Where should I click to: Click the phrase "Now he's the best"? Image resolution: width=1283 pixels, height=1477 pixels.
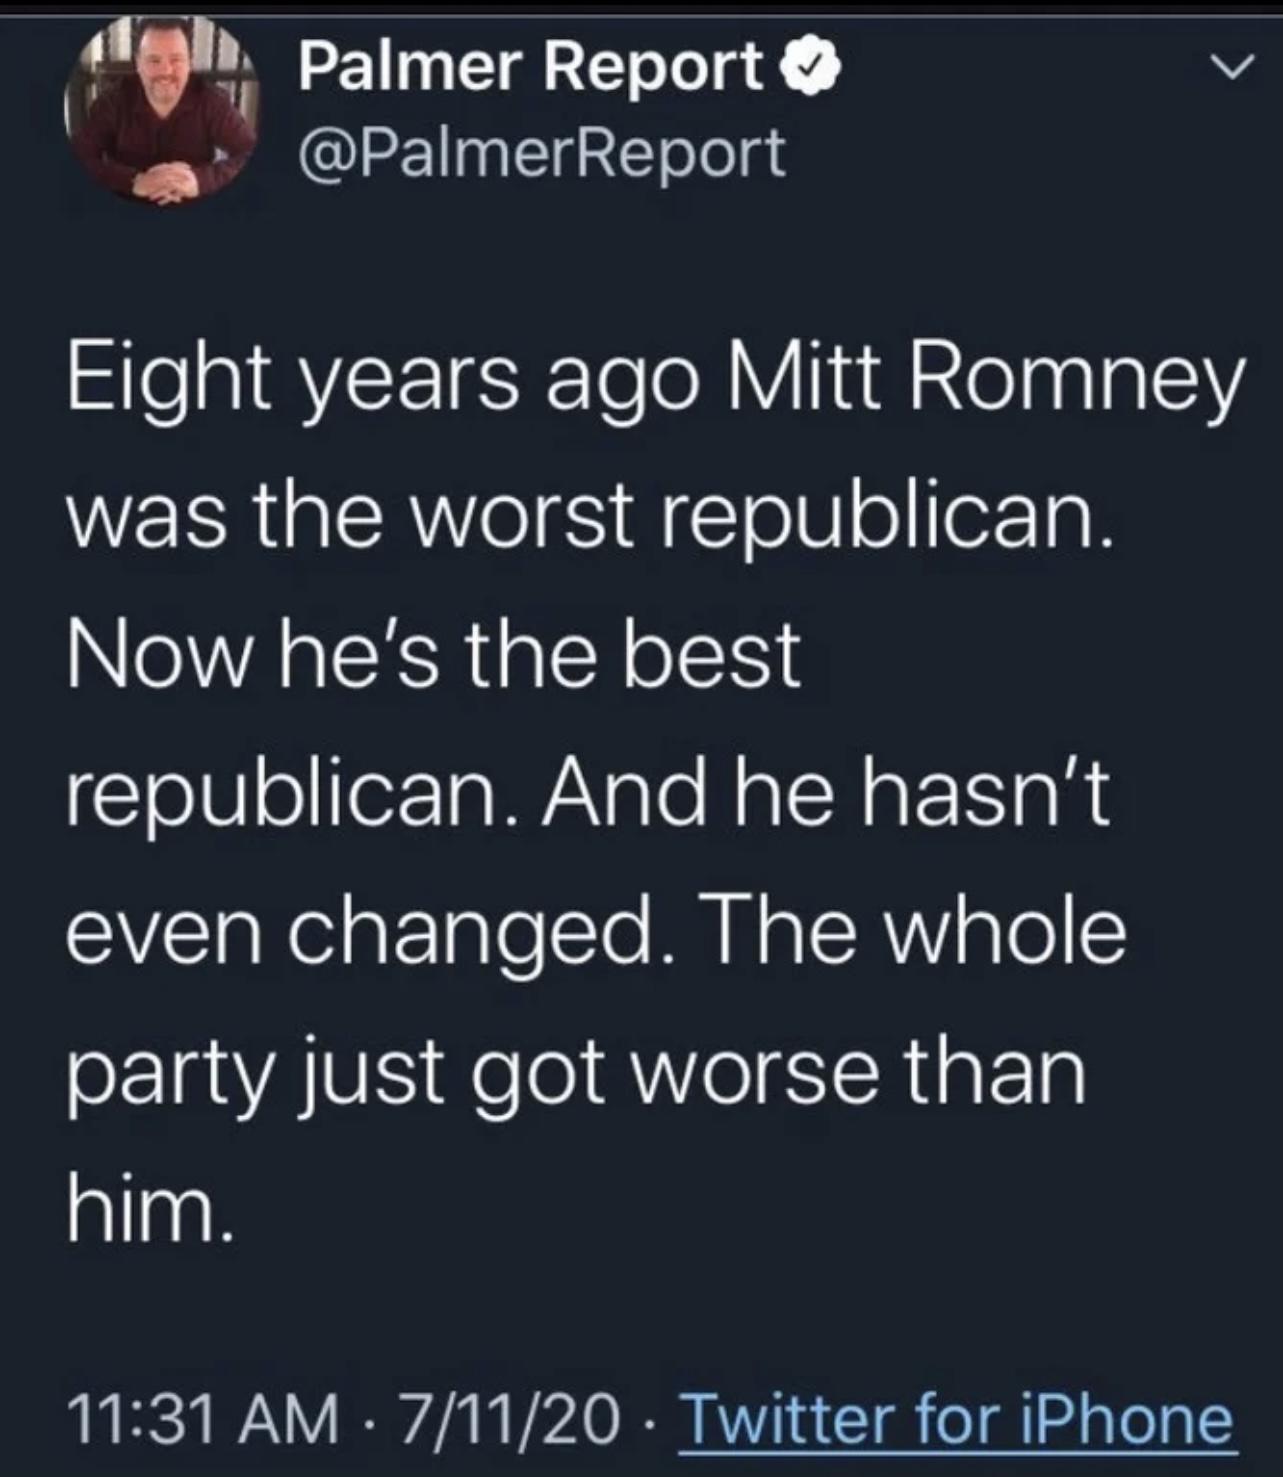coord(434,656)
